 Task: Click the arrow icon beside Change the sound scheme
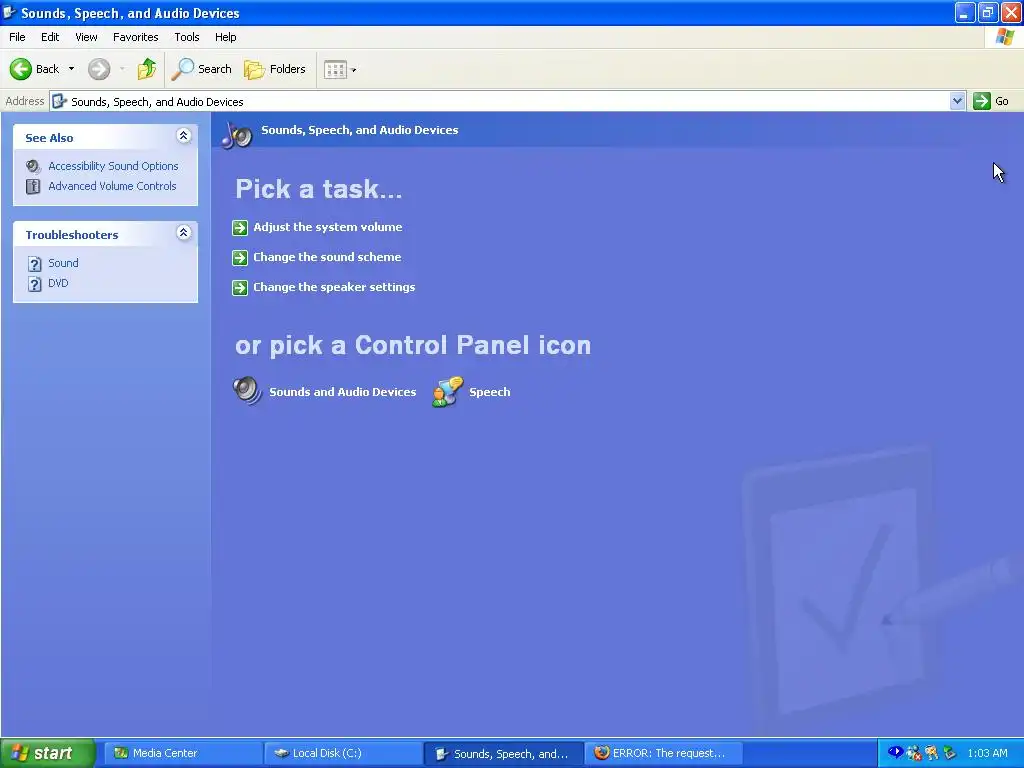(240, 257)
